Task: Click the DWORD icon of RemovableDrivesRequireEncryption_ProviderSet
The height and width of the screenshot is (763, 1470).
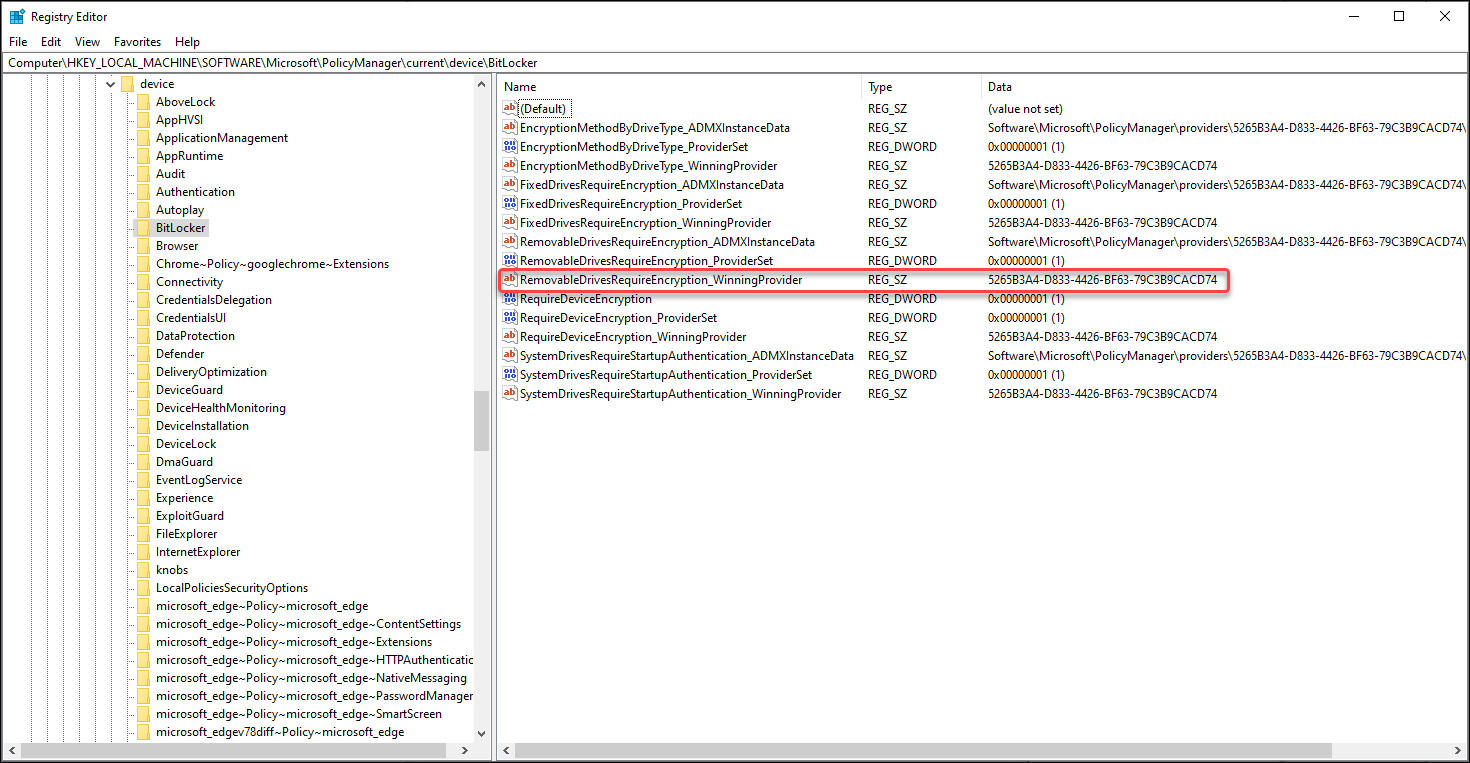Action: [x=510, y=260]
